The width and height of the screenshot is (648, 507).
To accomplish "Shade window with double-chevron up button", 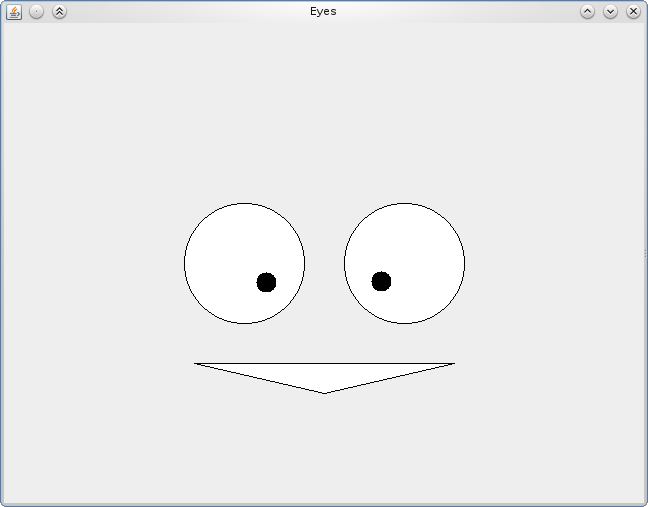I will [60, 12].
